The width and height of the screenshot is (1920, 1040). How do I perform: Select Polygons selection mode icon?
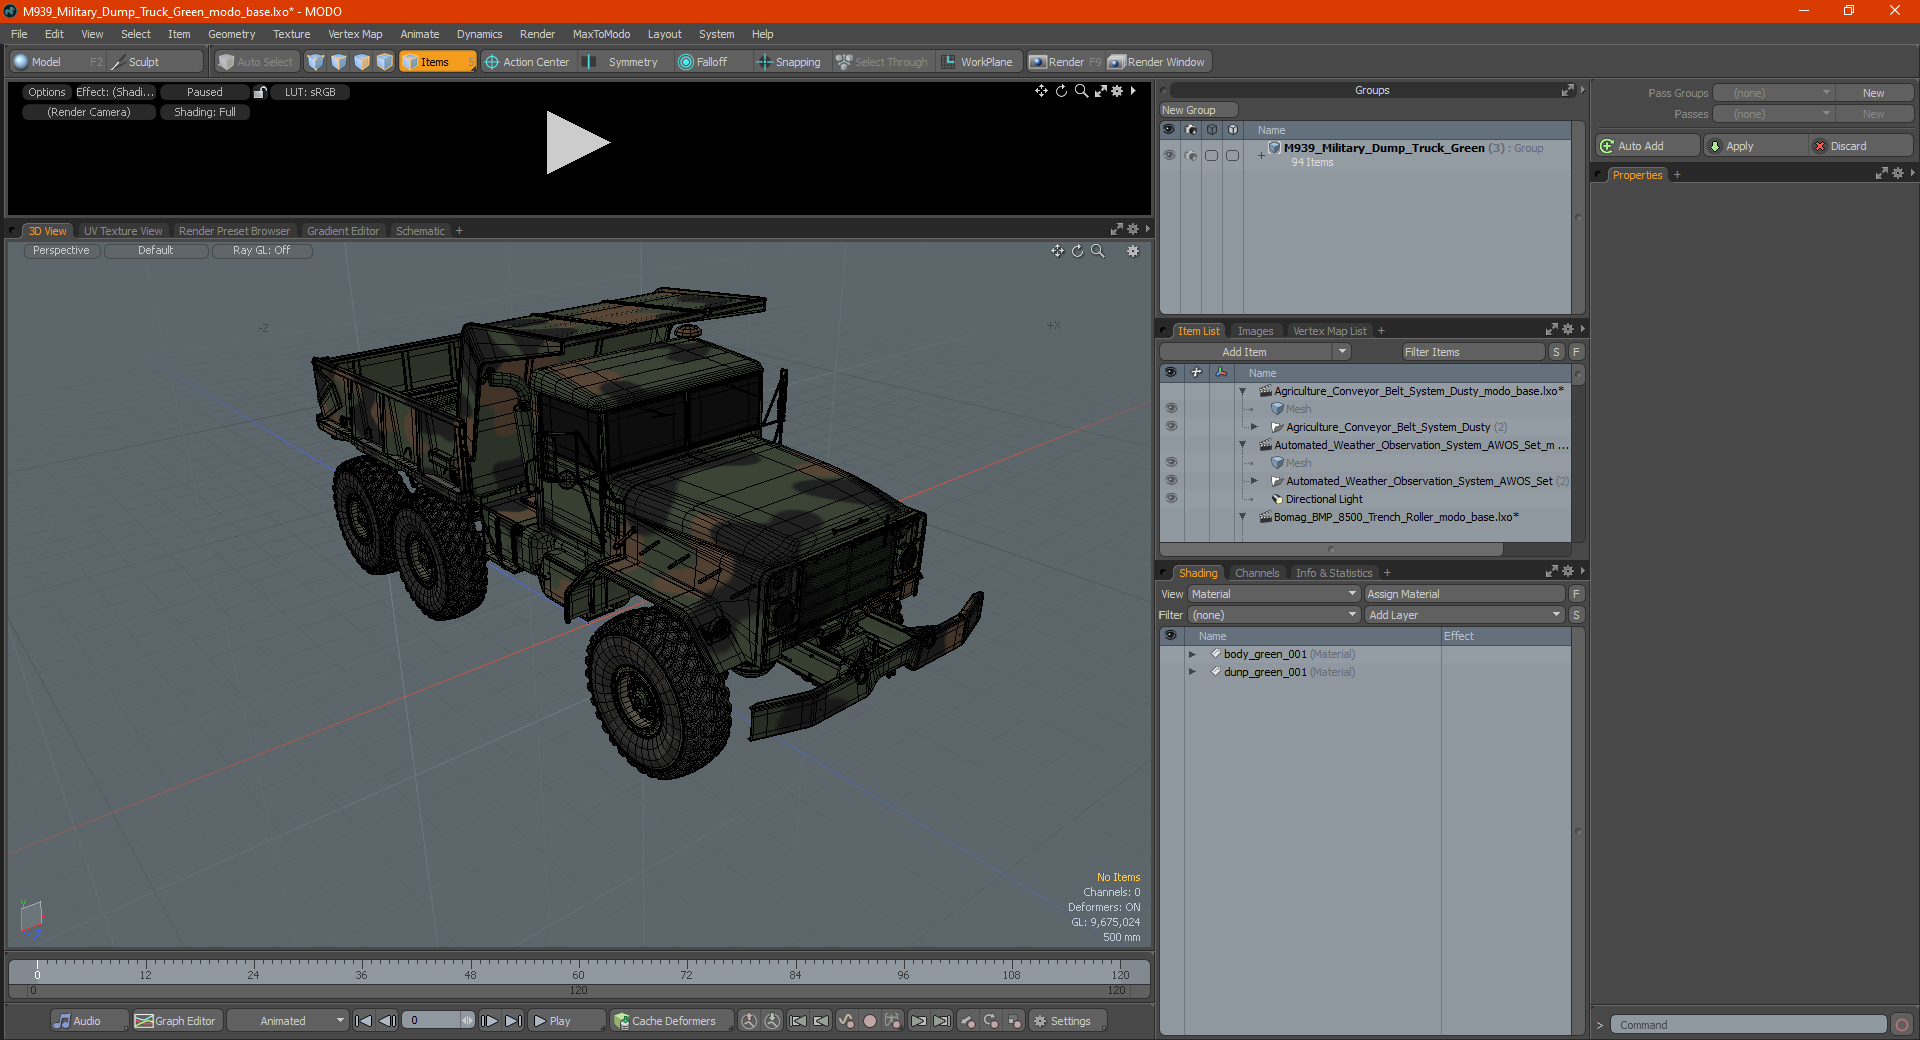click(x=362, y=62)
